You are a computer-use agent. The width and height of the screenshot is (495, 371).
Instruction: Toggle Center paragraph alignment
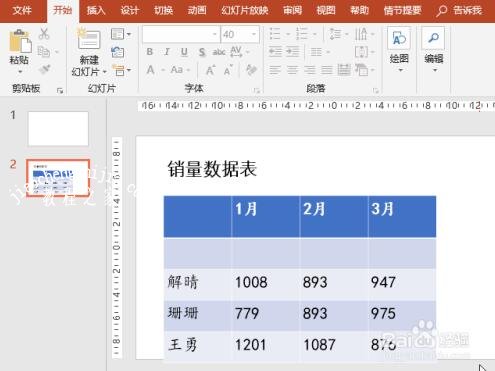pos(292,70)
